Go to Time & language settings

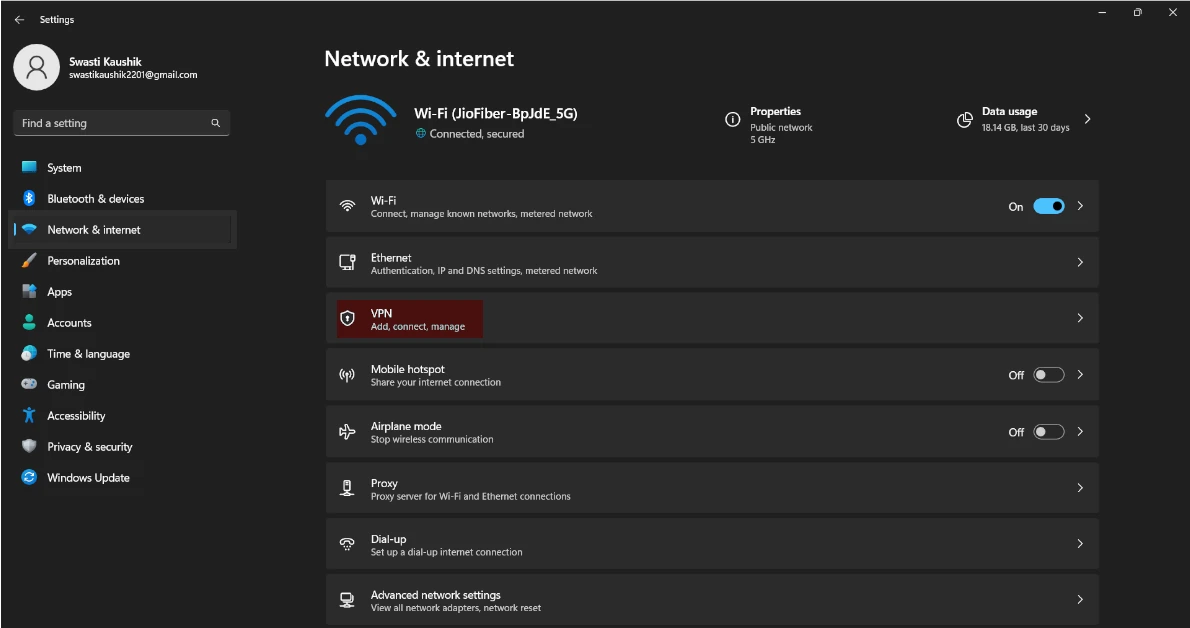tap(88, 354)
